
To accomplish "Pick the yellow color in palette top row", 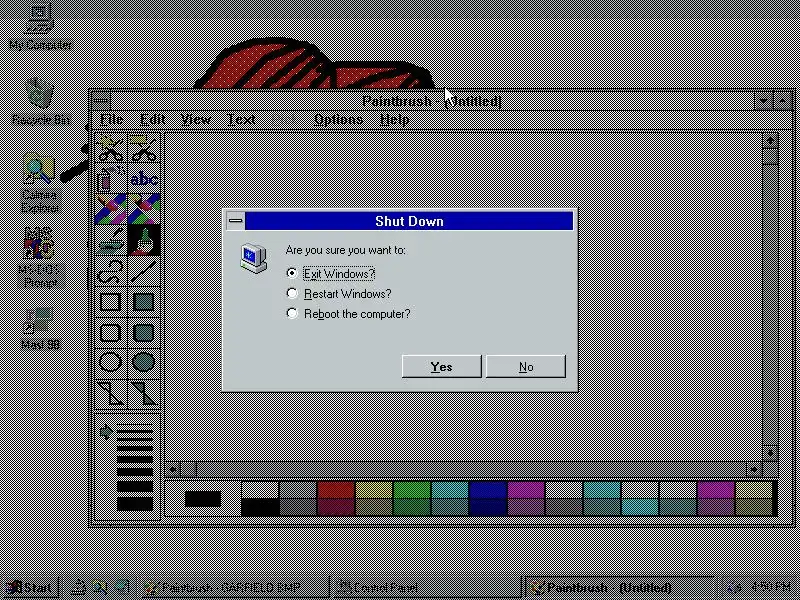I will tap(374, 490).
